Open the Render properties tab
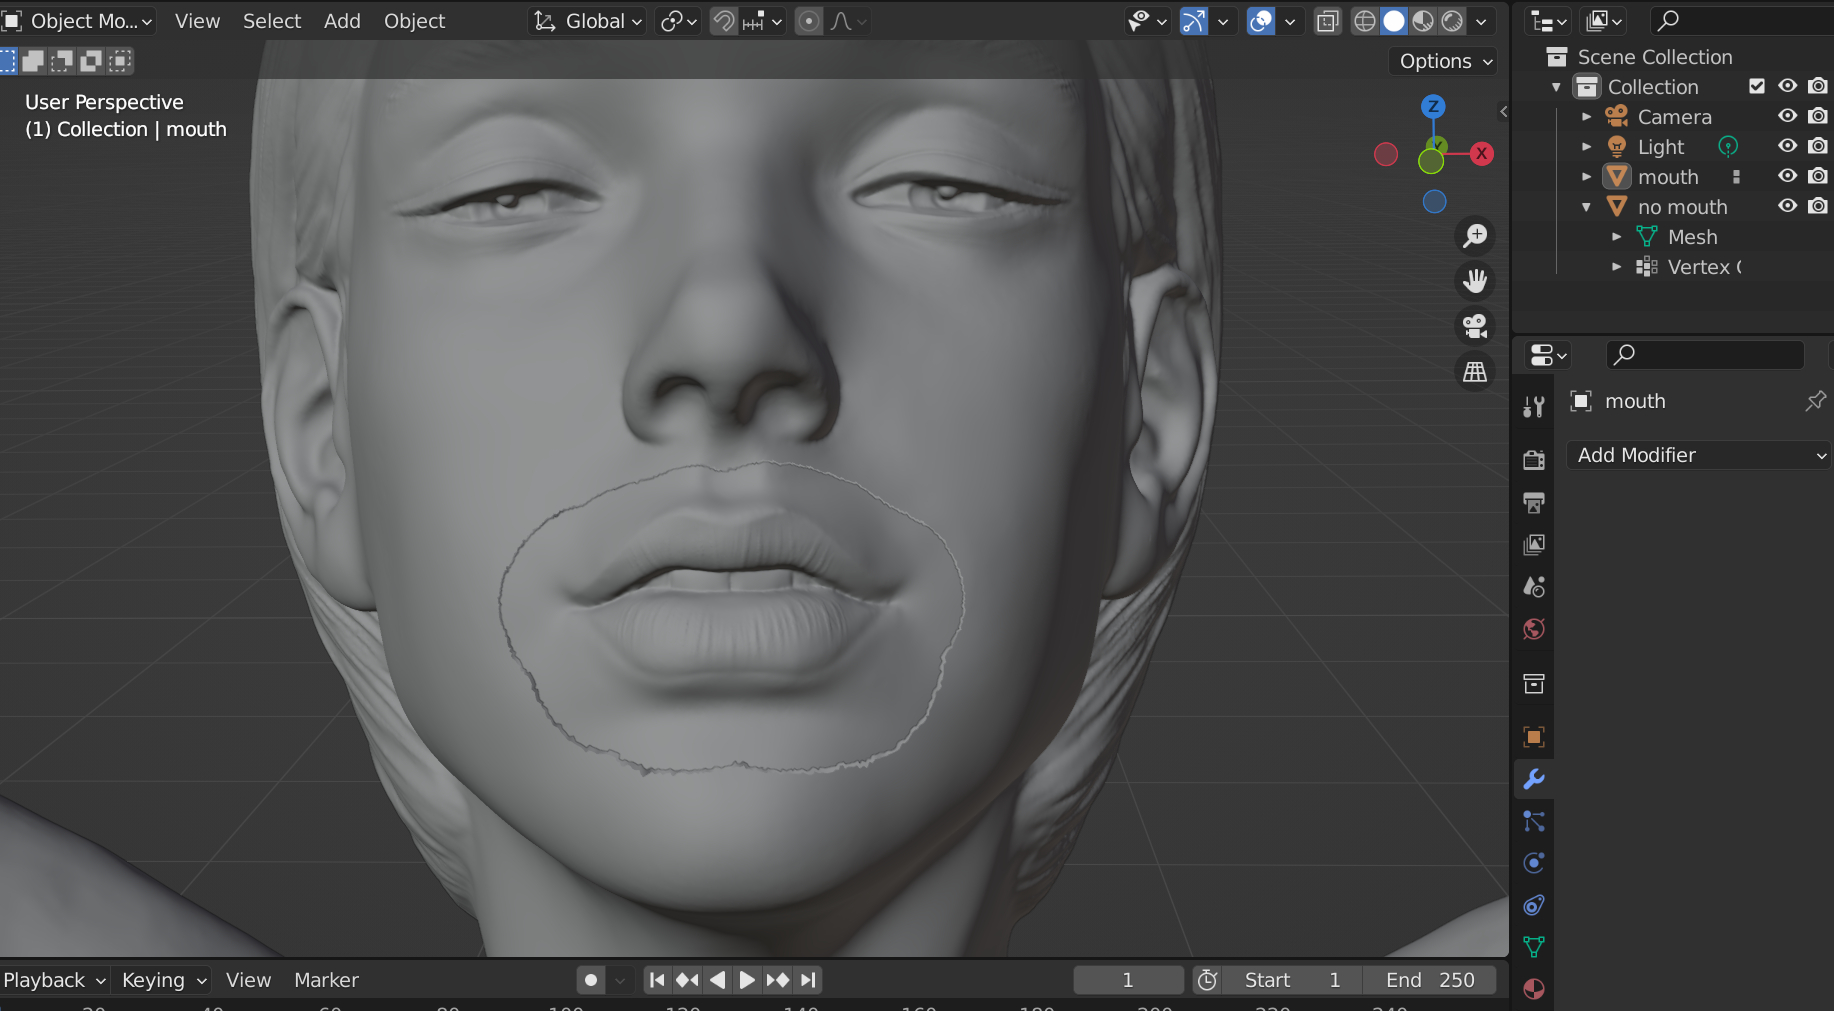Screen dimensions: 1834x1011 (1534, 460)
